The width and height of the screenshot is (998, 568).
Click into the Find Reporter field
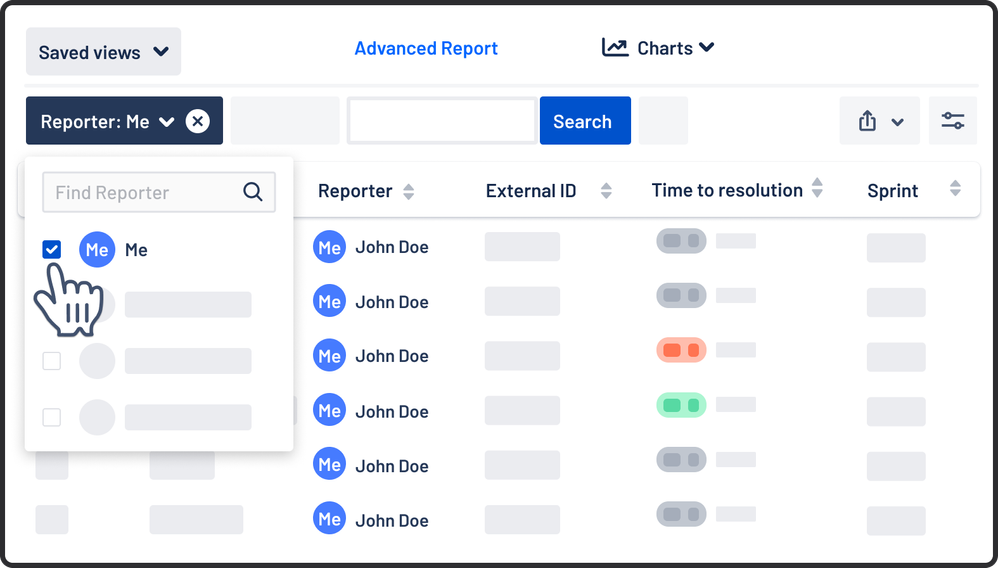158,192
